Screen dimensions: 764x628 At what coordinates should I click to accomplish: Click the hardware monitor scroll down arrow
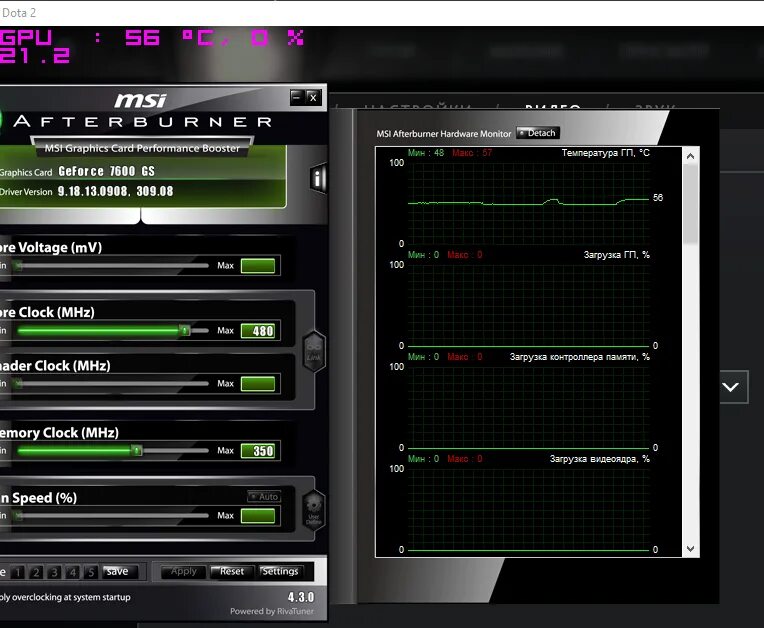[690, 549]
